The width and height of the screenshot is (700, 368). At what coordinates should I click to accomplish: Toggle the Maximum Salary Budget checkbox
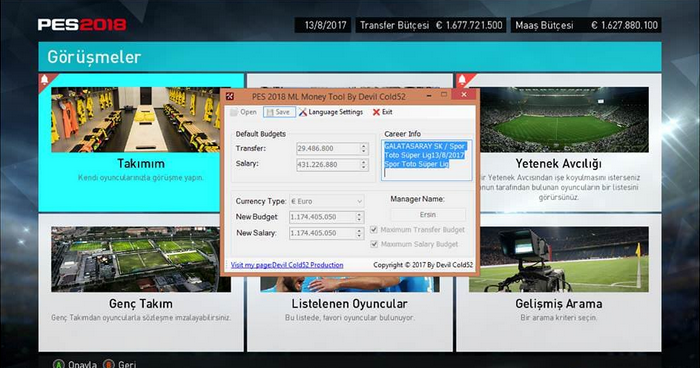point(374,244)
